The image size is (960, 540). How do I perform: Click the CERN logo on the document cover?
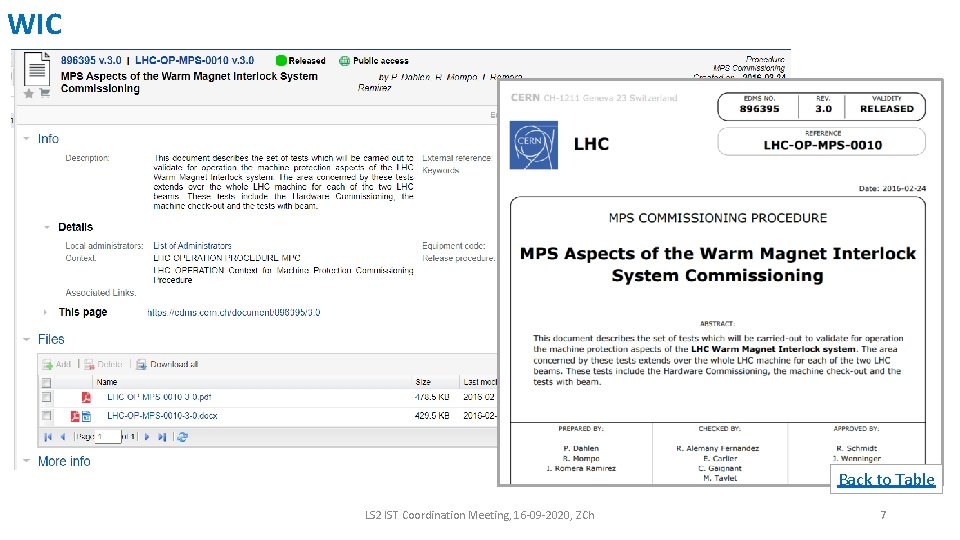click(x=534, y=145)
